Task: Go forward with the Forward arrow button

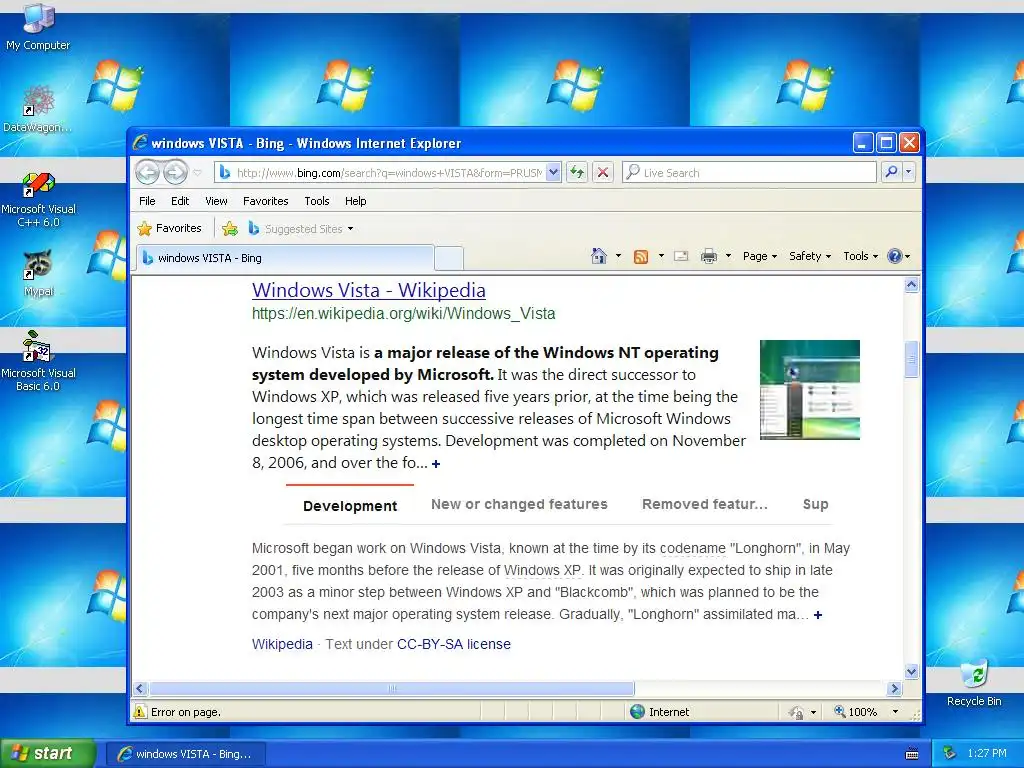Action: [175, 172]
